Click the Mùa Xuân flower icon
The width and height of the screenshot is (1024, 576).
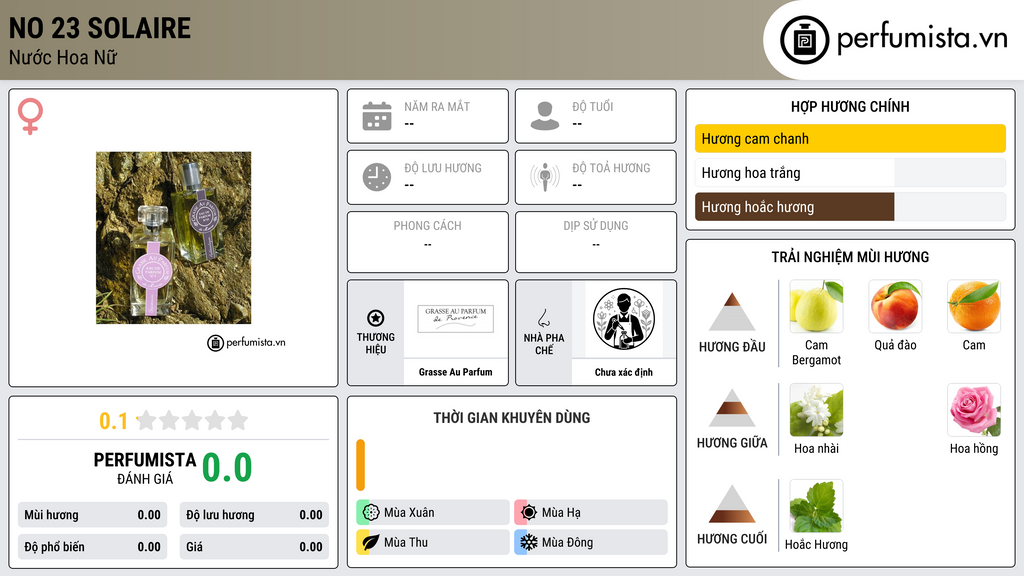tap(371, 513)
